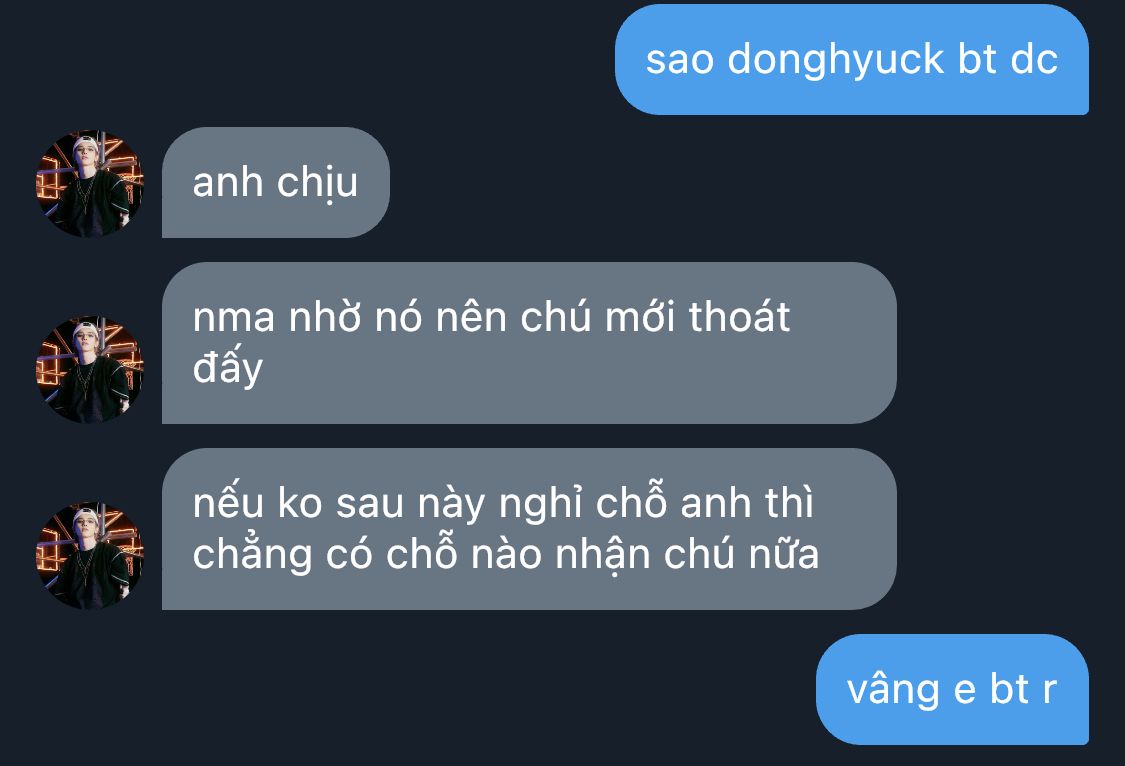Select the "anh chịu" message bubble
Image resolution: width=1125 pixels, height=766 pixels.
tap(276, 182)
